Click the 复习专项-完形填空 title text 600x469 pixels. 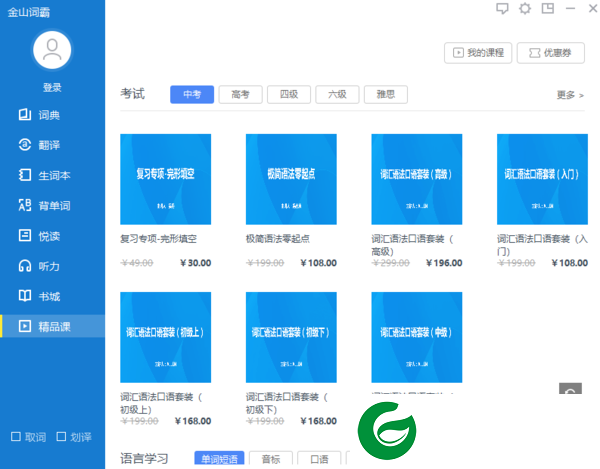coord(158,239)
